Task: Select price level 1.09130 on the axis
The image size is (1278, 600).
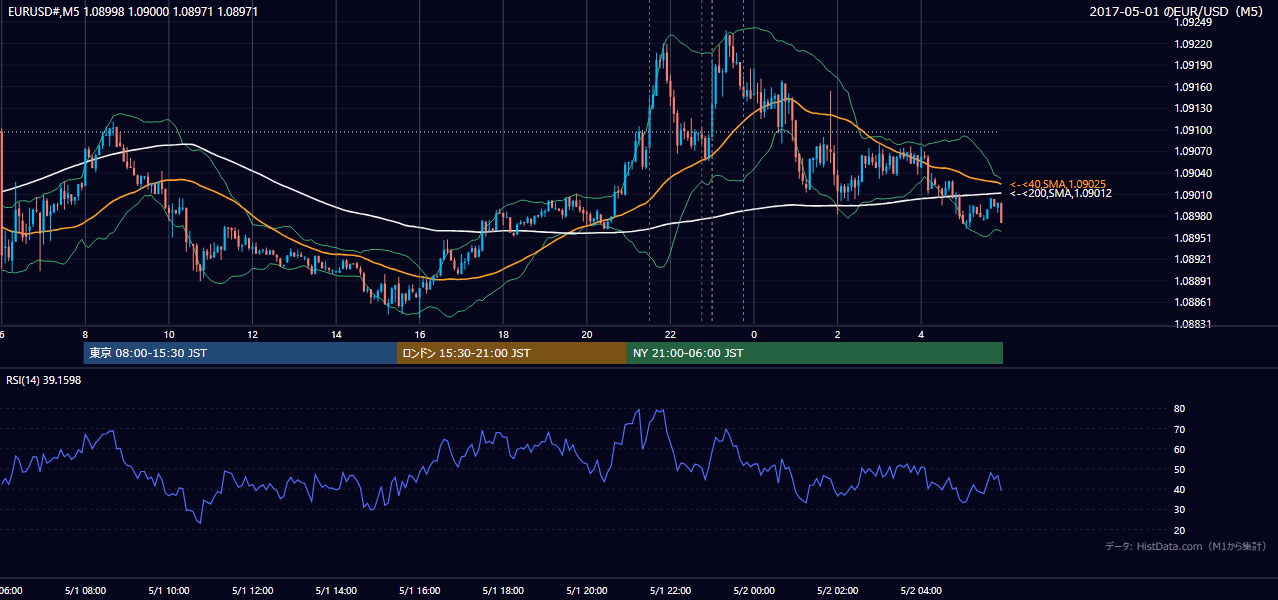Action: (1194, 108)
